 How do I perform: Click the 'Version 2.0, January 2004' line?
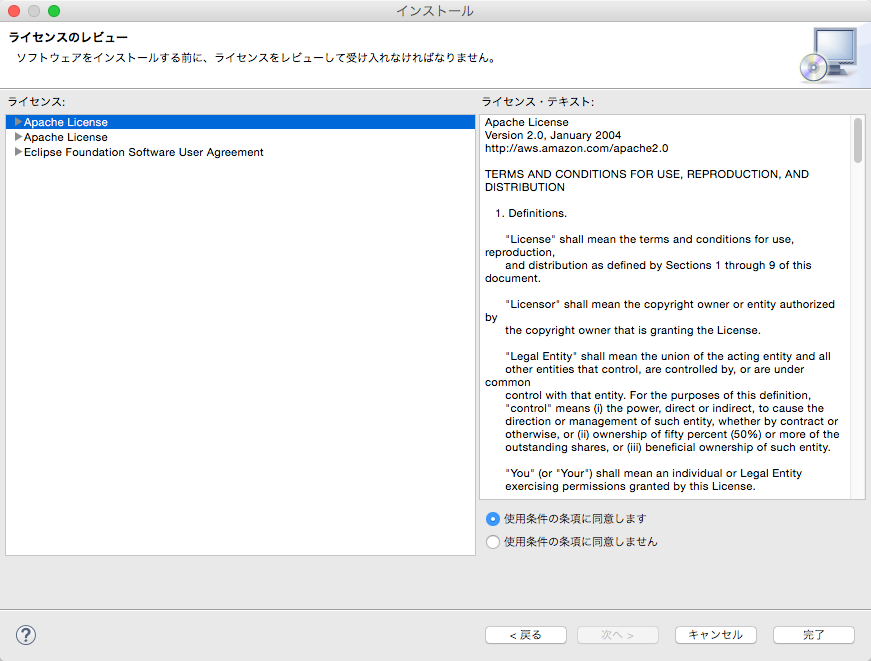coord(553,135)
